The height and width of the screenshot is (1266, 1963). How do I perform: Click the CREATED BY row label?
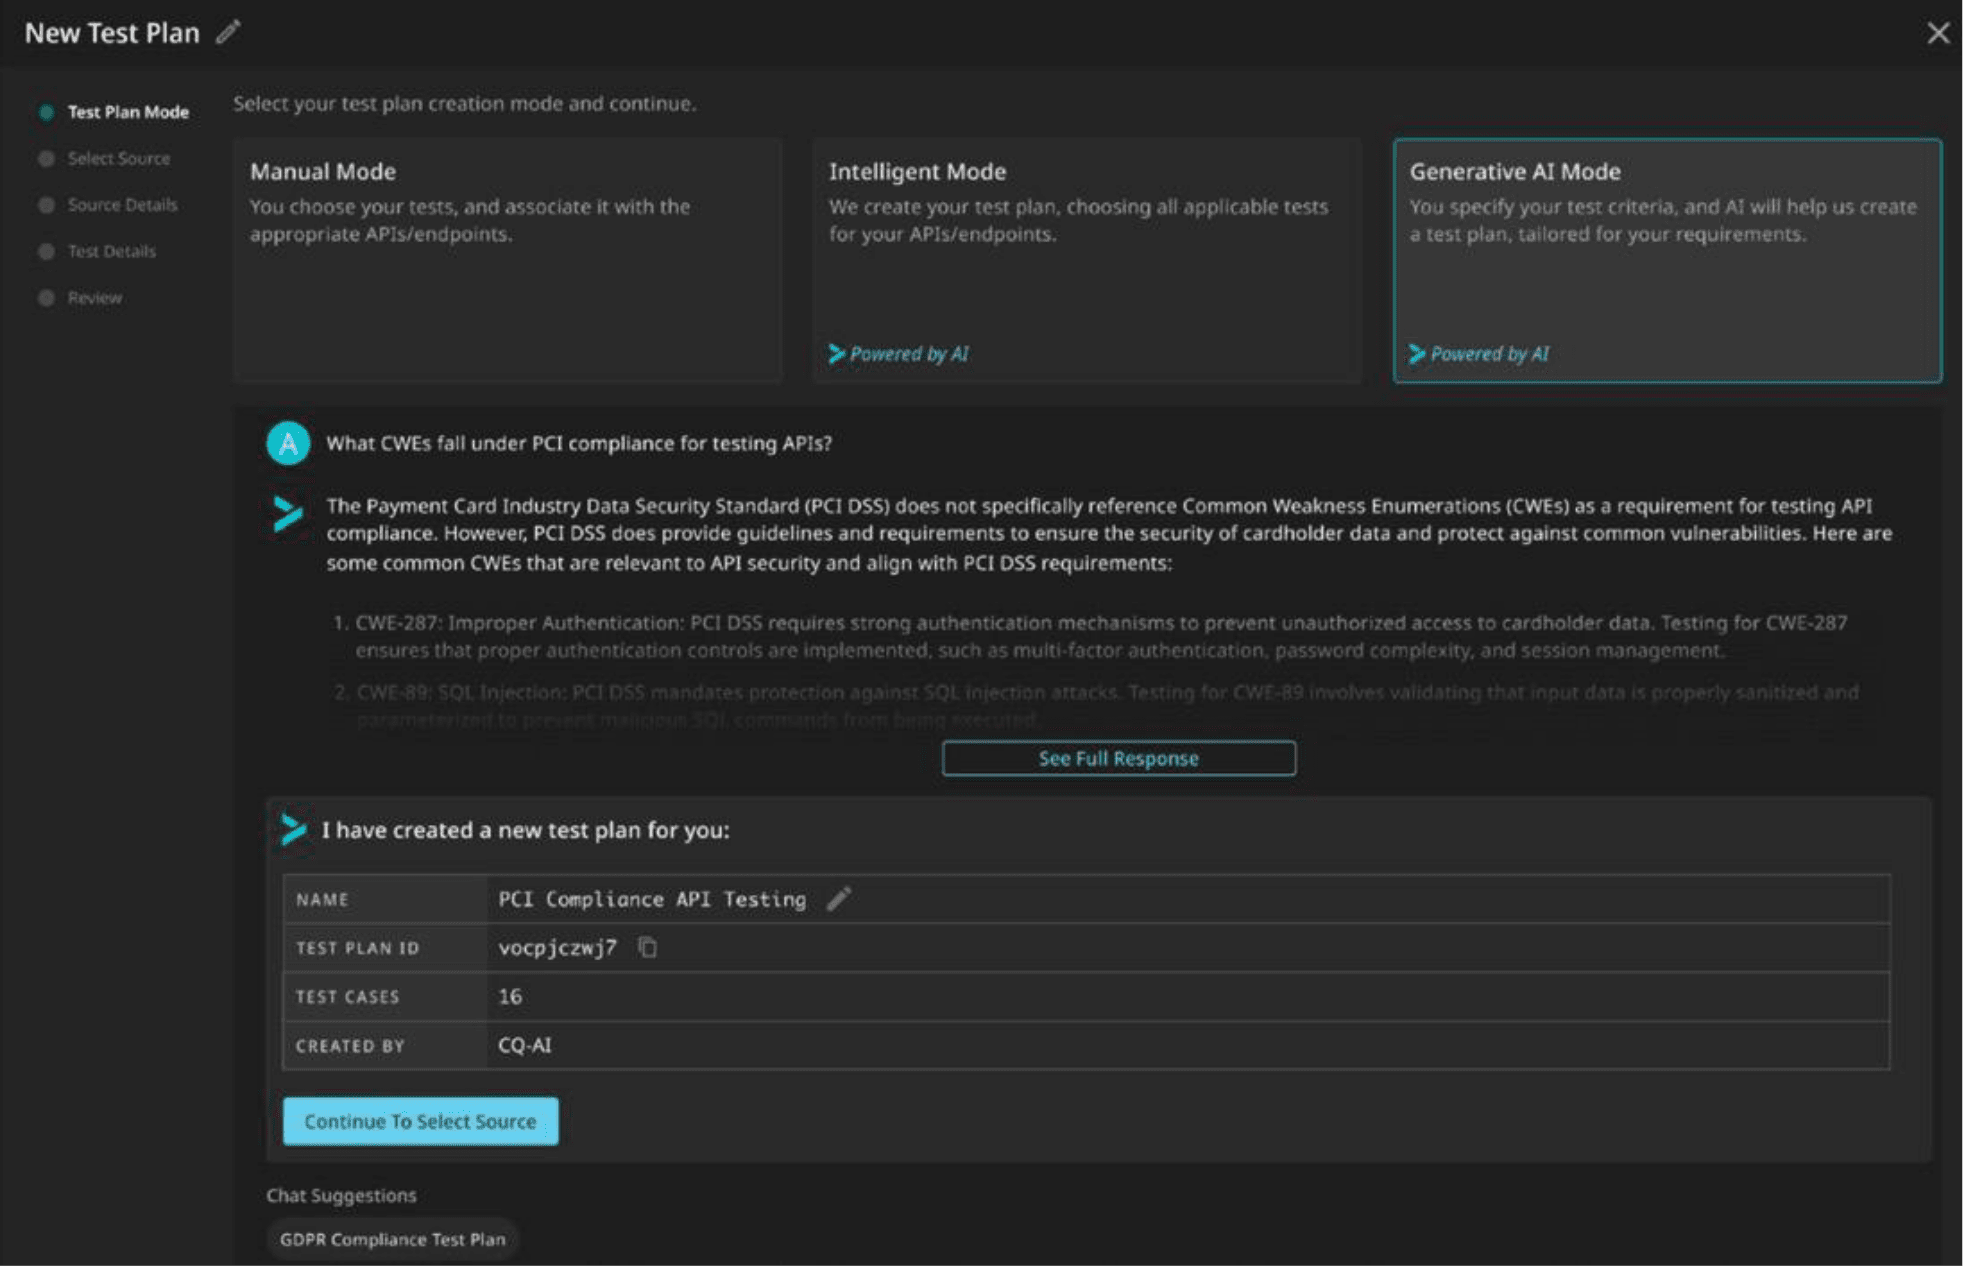click(350, 1045)
